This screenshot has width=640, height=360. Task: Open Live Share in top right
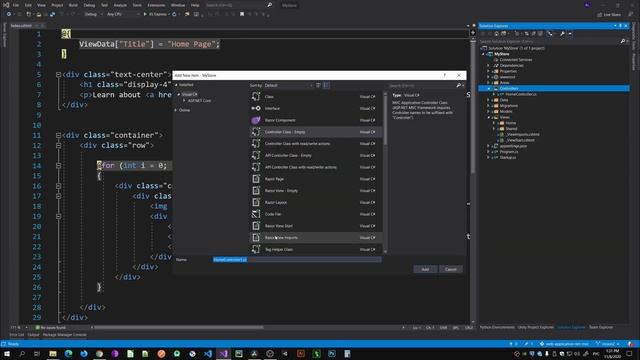(x=609, y=15)
